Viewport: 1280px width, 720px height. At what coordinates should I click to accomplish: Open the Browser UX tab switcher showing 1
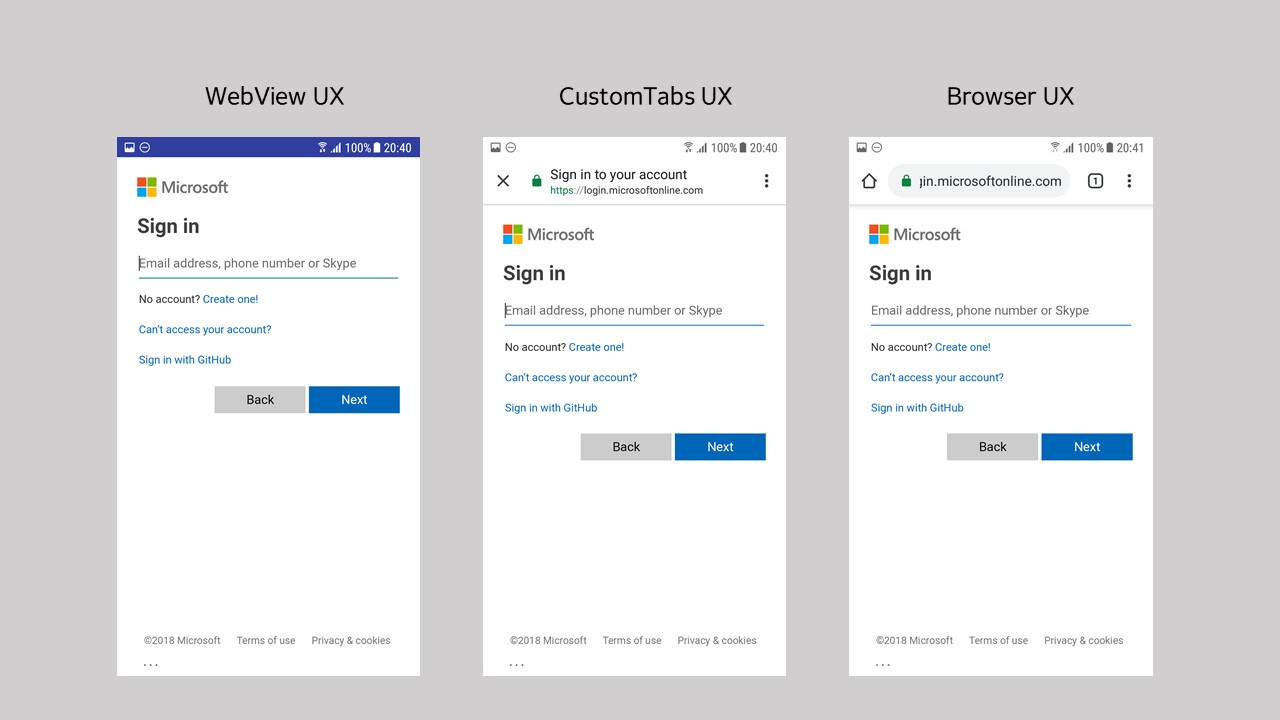[1095, 181]
